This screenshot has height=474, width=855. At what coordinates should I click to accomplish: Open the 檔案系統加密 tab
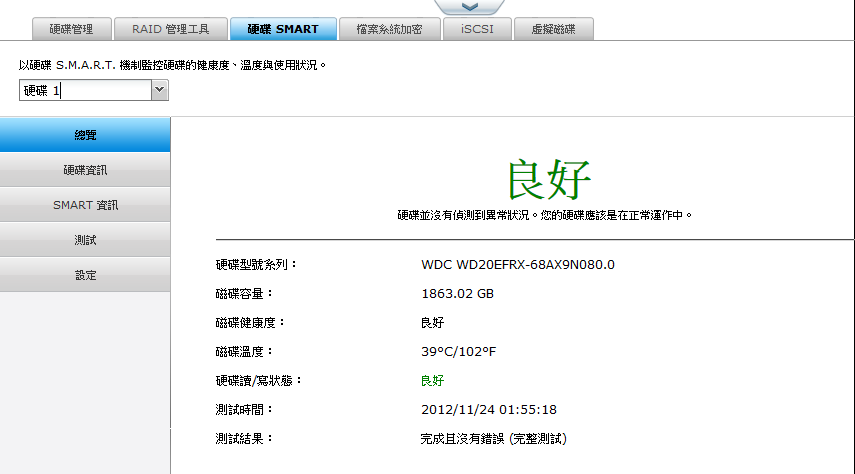(x=389, y=29)
